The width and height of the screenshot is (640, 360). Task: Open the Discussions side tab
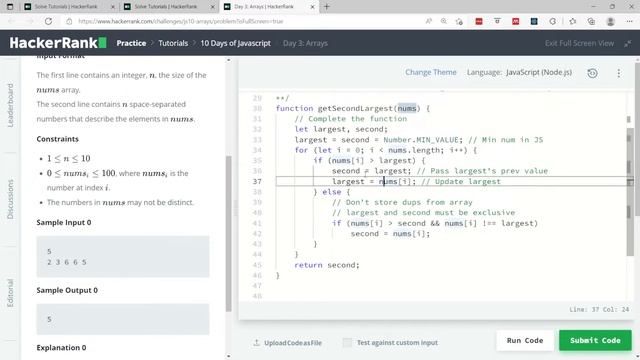[x=10, y=199]
